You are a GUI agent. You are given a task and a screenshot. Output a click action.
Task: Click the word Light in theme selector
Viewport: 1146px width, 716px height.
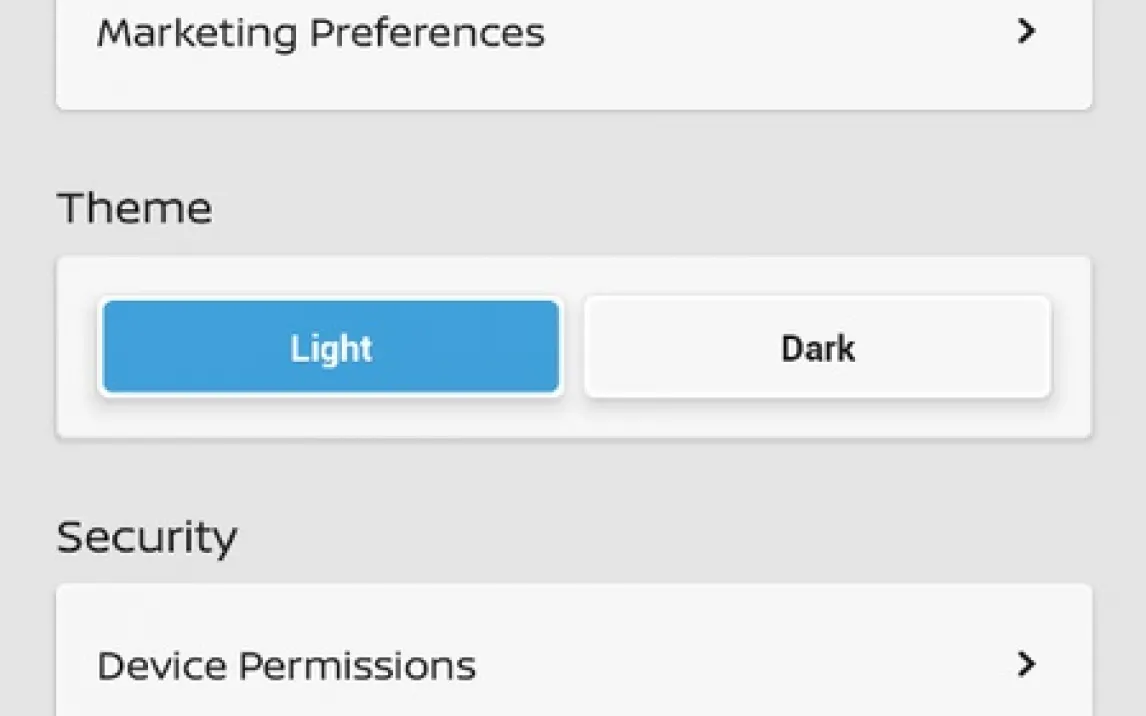[331, 348]
